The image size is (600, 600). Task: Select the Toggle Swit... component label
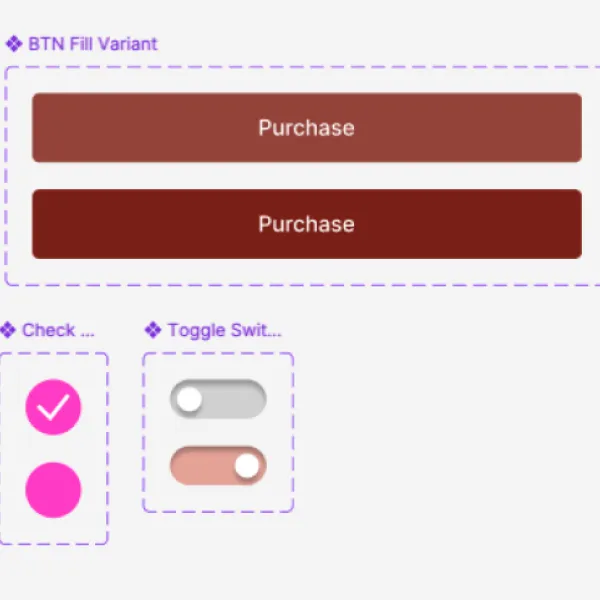tap(225, 330)
